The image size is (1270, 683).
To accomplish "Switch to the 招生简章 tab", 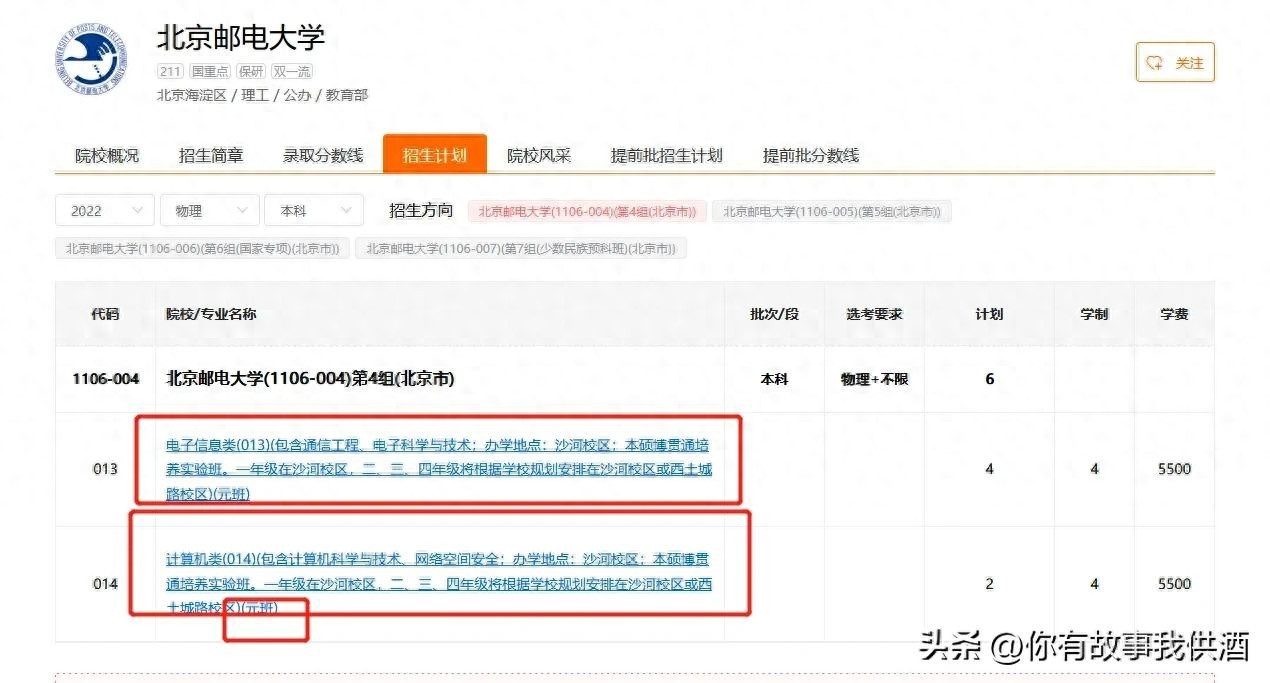I will tap(211, 155).
